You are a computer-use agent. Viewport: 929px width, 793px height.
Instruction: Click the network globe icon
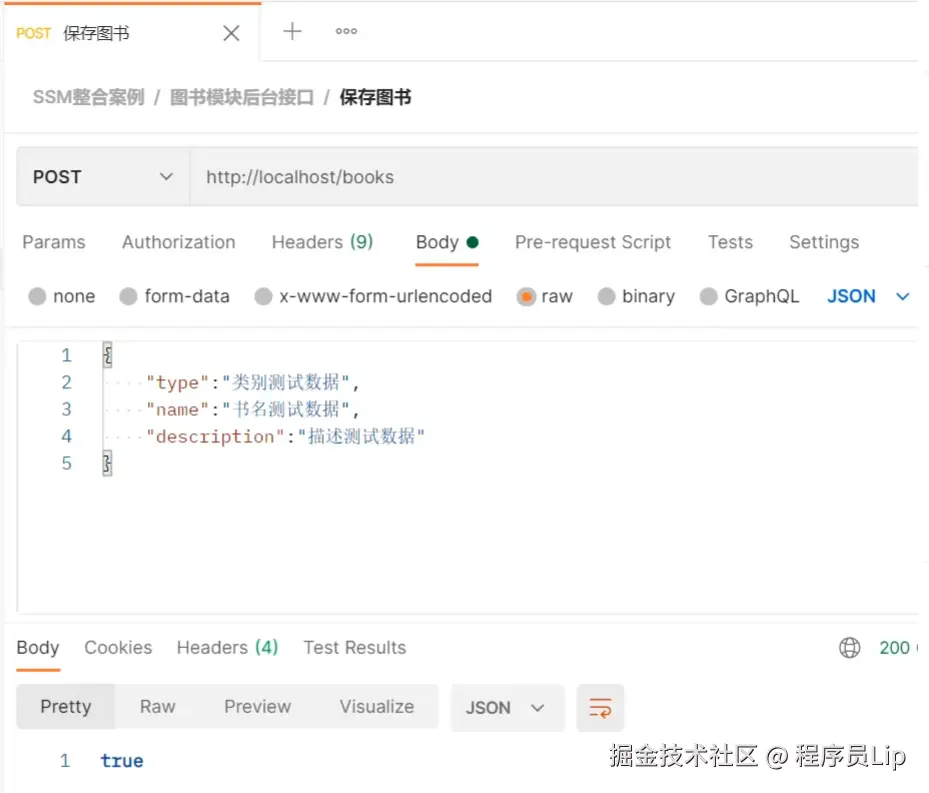click(x=850, y=647)
